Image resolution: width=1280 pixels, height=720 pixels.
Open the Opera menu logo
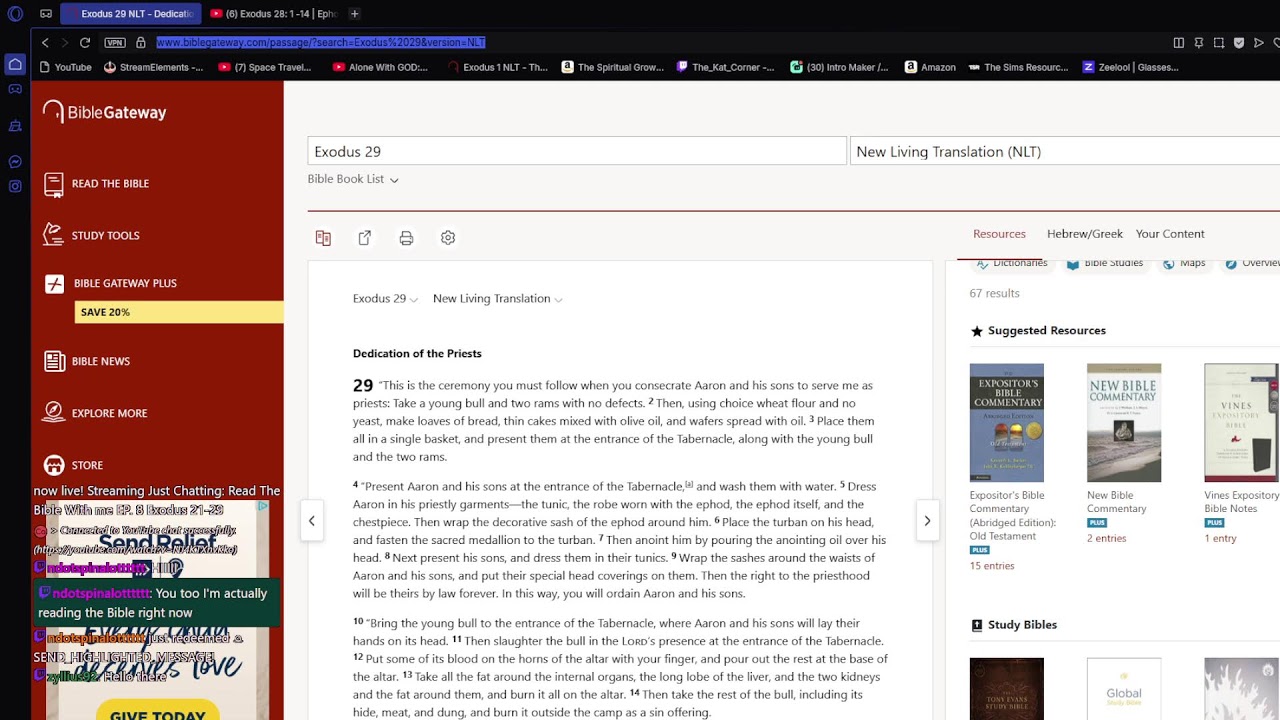coord(15,14)
